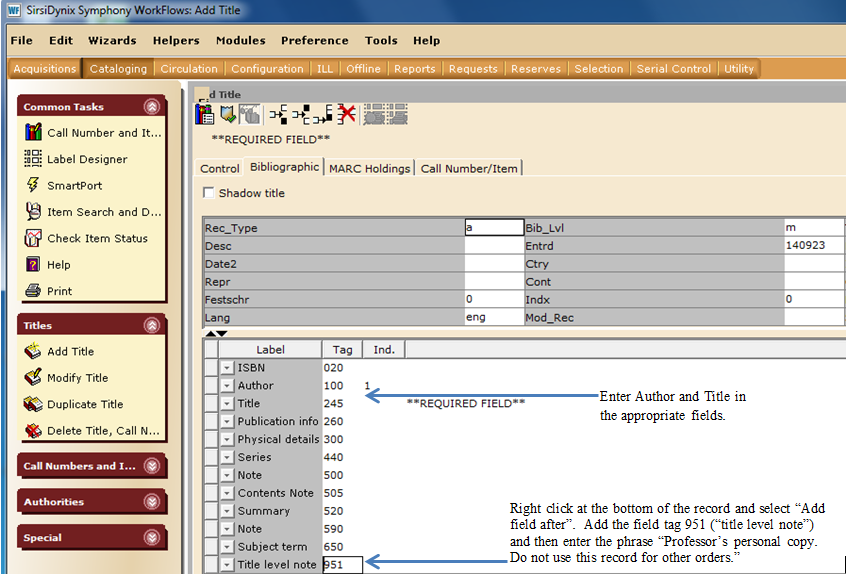Click the Bib_Lvl value field
The width and height of the screenshot is (846, 574).
point(814,227)
